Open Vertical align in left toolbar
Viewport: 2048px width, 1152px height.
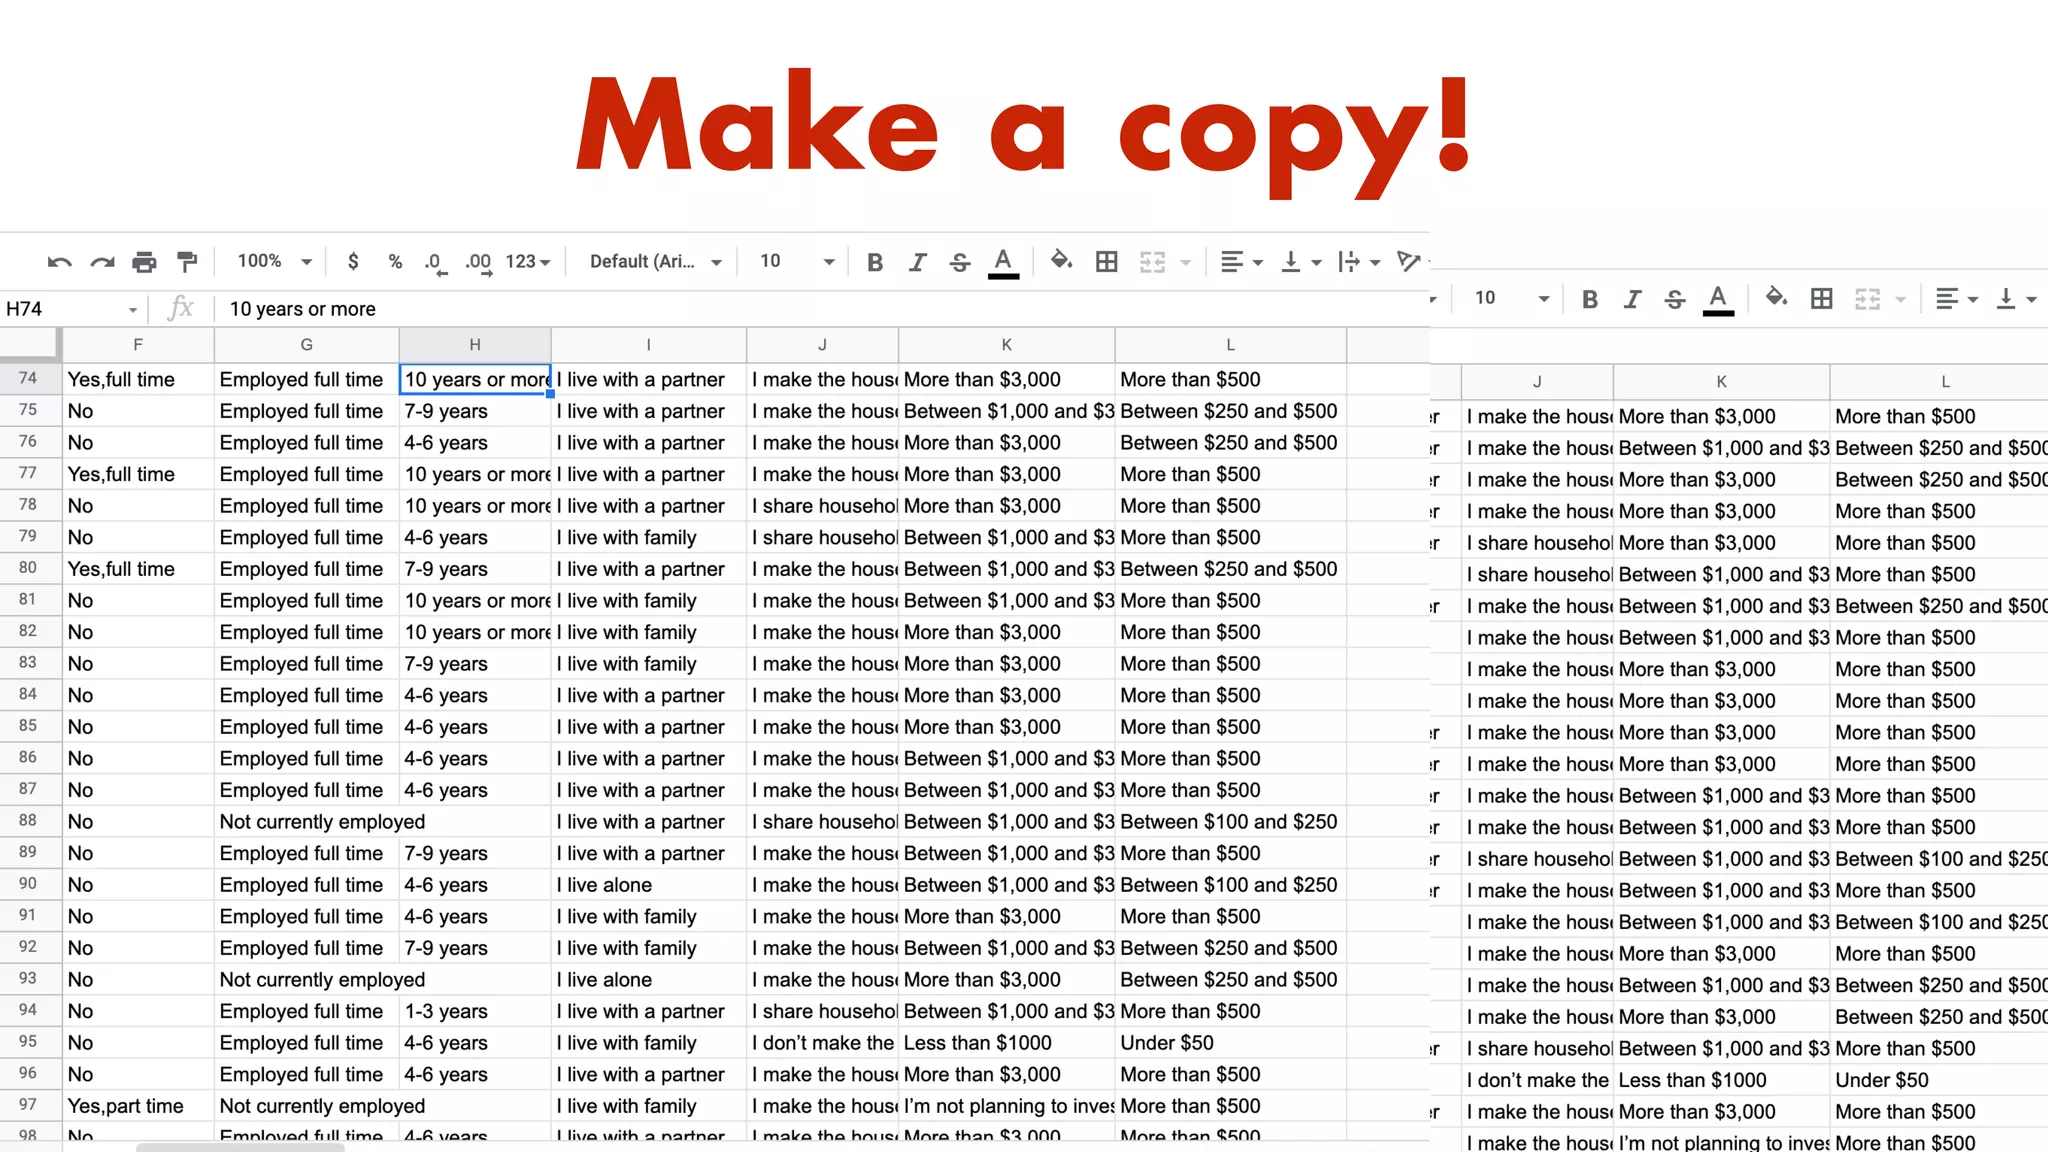pos(1301,262)
